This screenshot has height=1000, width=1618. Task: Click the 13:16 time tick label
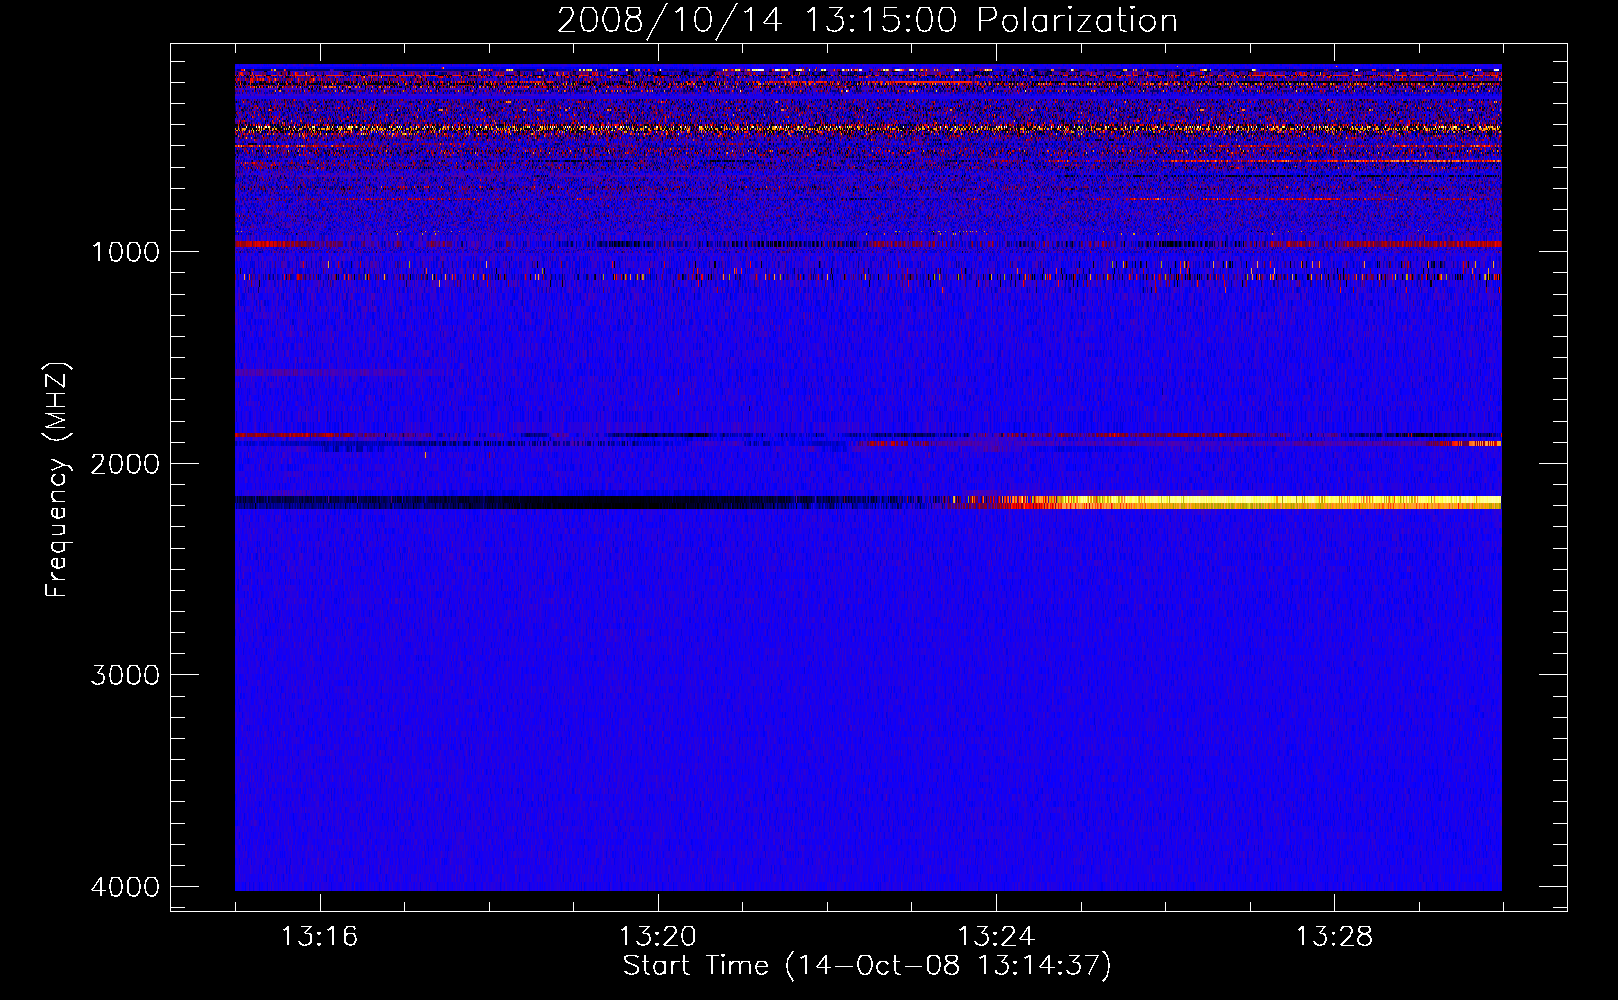319,937
